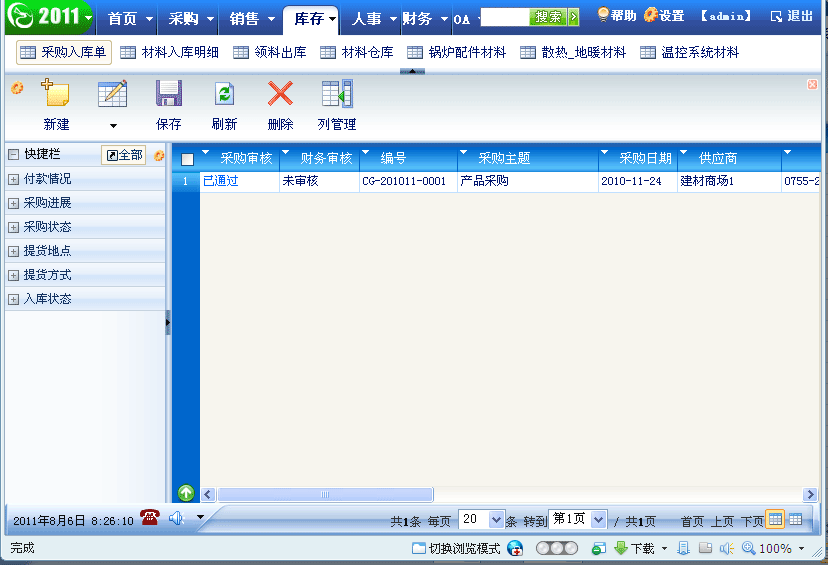Click the 删除 red X icon
The image size is (828, 565).
tap(280, 93)
